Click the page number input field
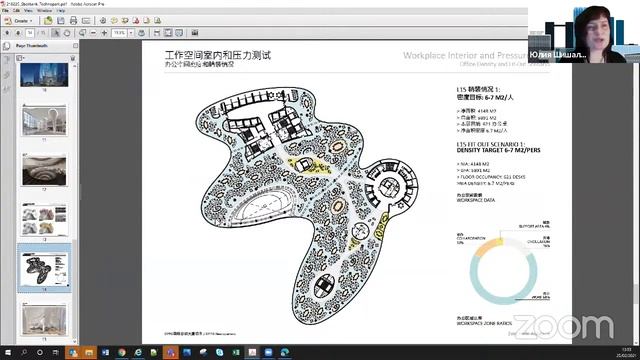This screenshot has width=640, height=360. 30,33
